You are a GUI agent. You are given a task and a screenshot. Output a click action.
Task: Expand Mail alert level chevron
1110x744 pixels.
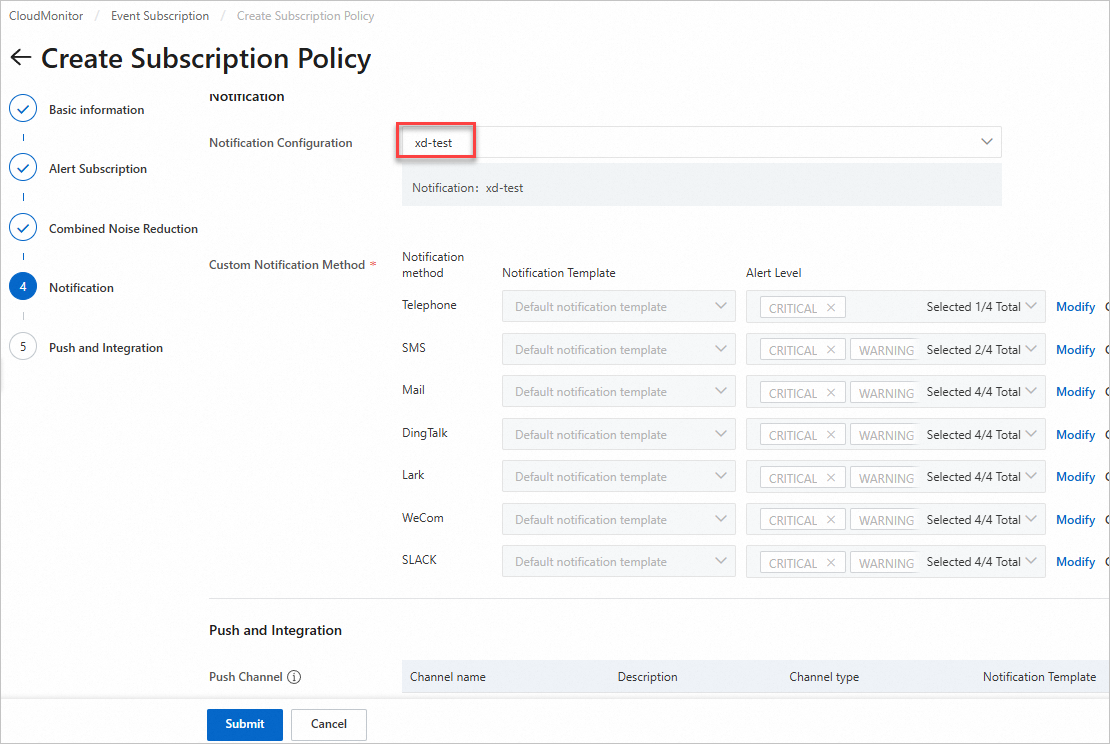1031,391
